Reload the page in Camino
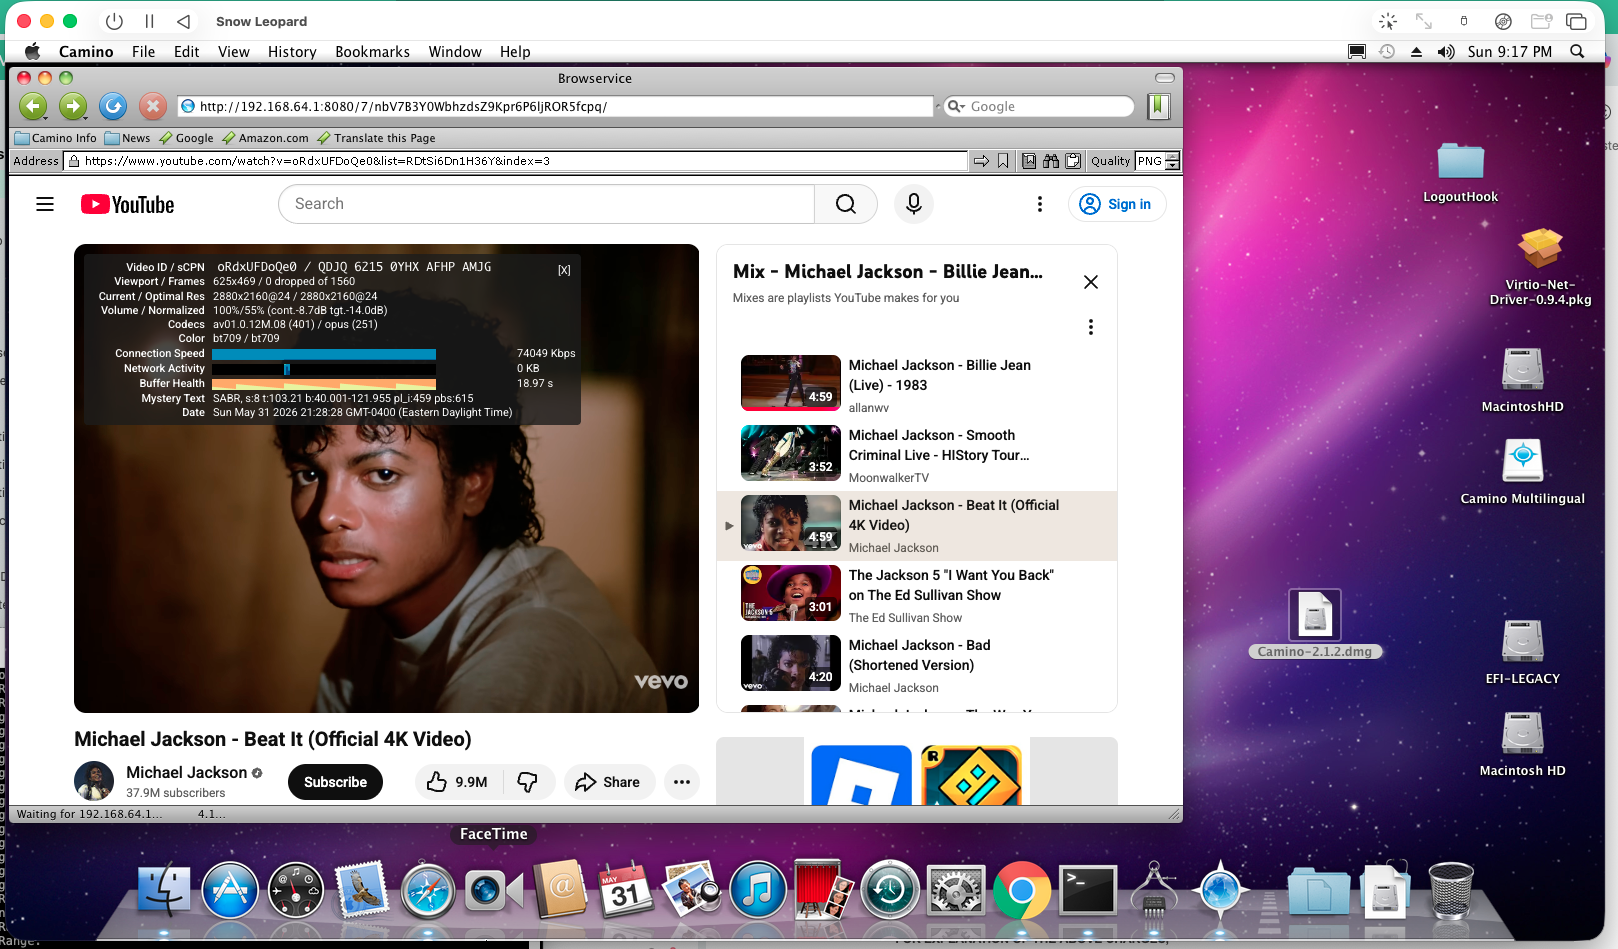This screenshot has width=1618, height=949. [x=113, y=106]
